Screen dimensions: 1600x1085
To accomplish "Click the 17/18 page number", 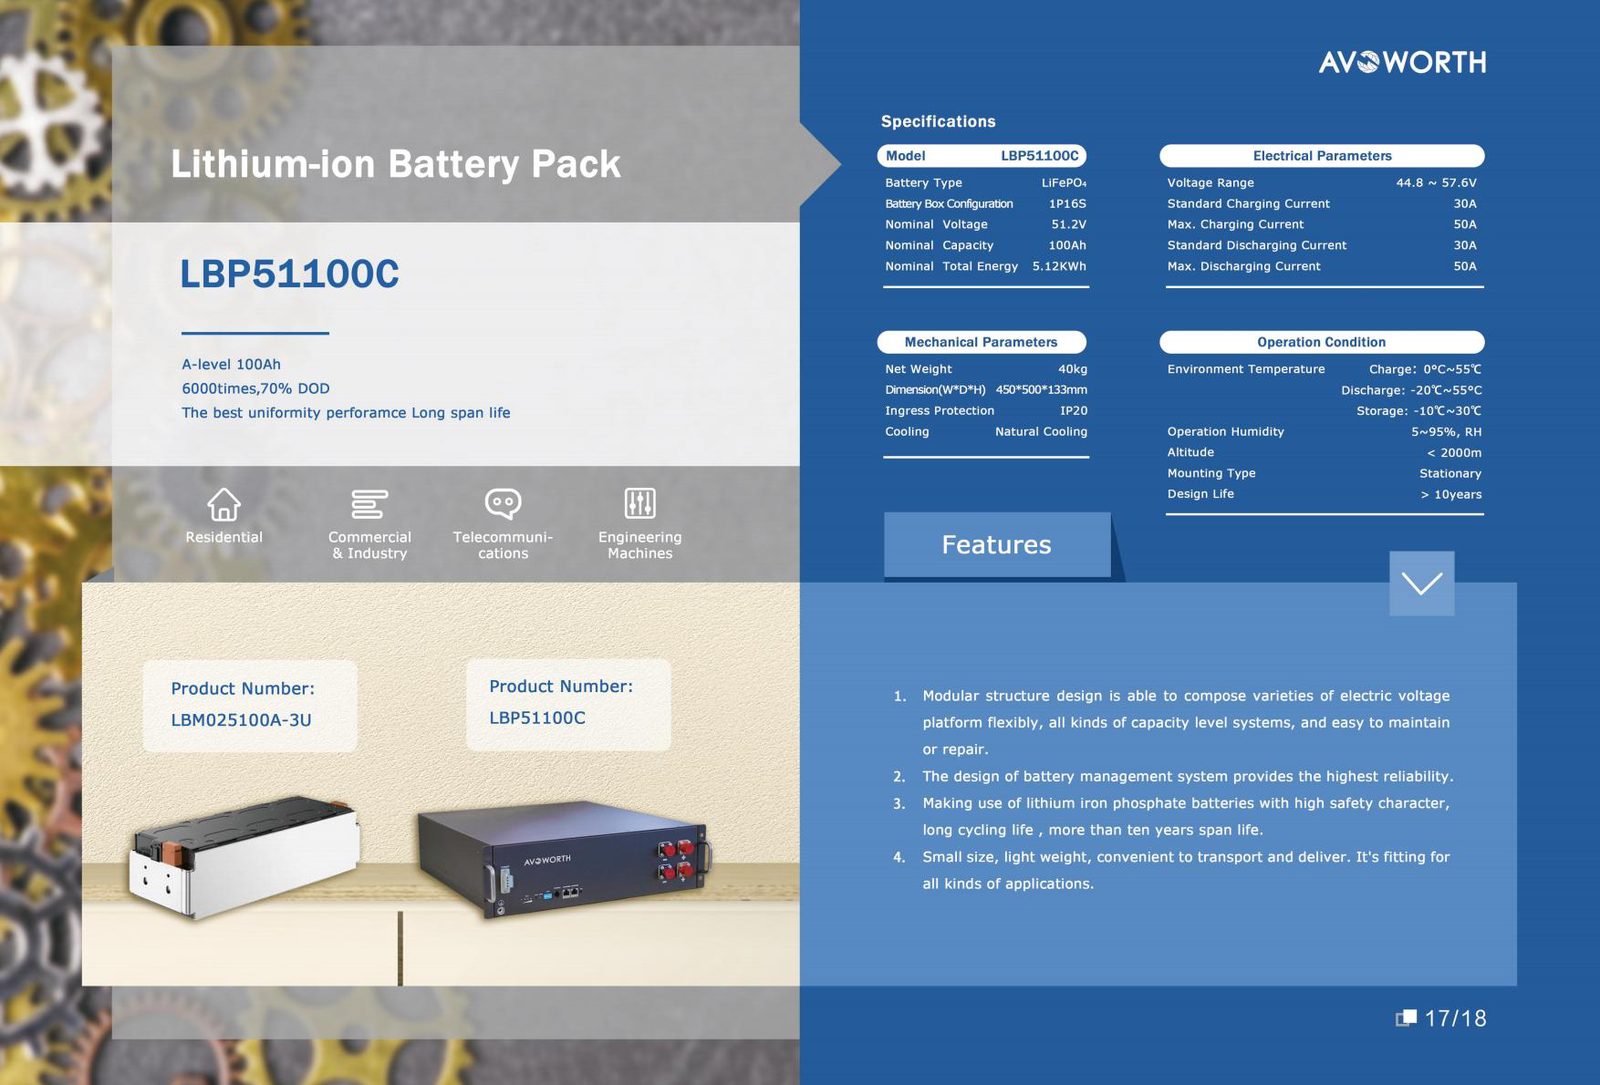I will (x=1455, y=1019).
